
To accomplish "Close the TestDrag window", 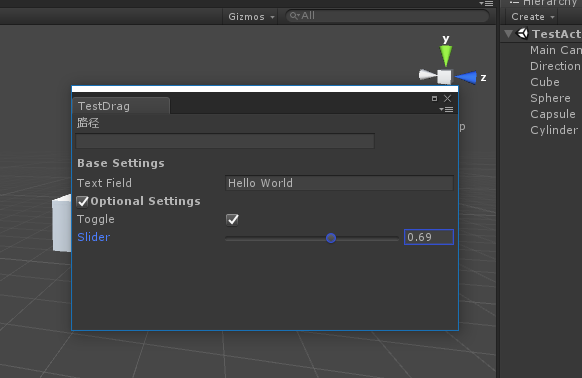I will coord(448,98).
